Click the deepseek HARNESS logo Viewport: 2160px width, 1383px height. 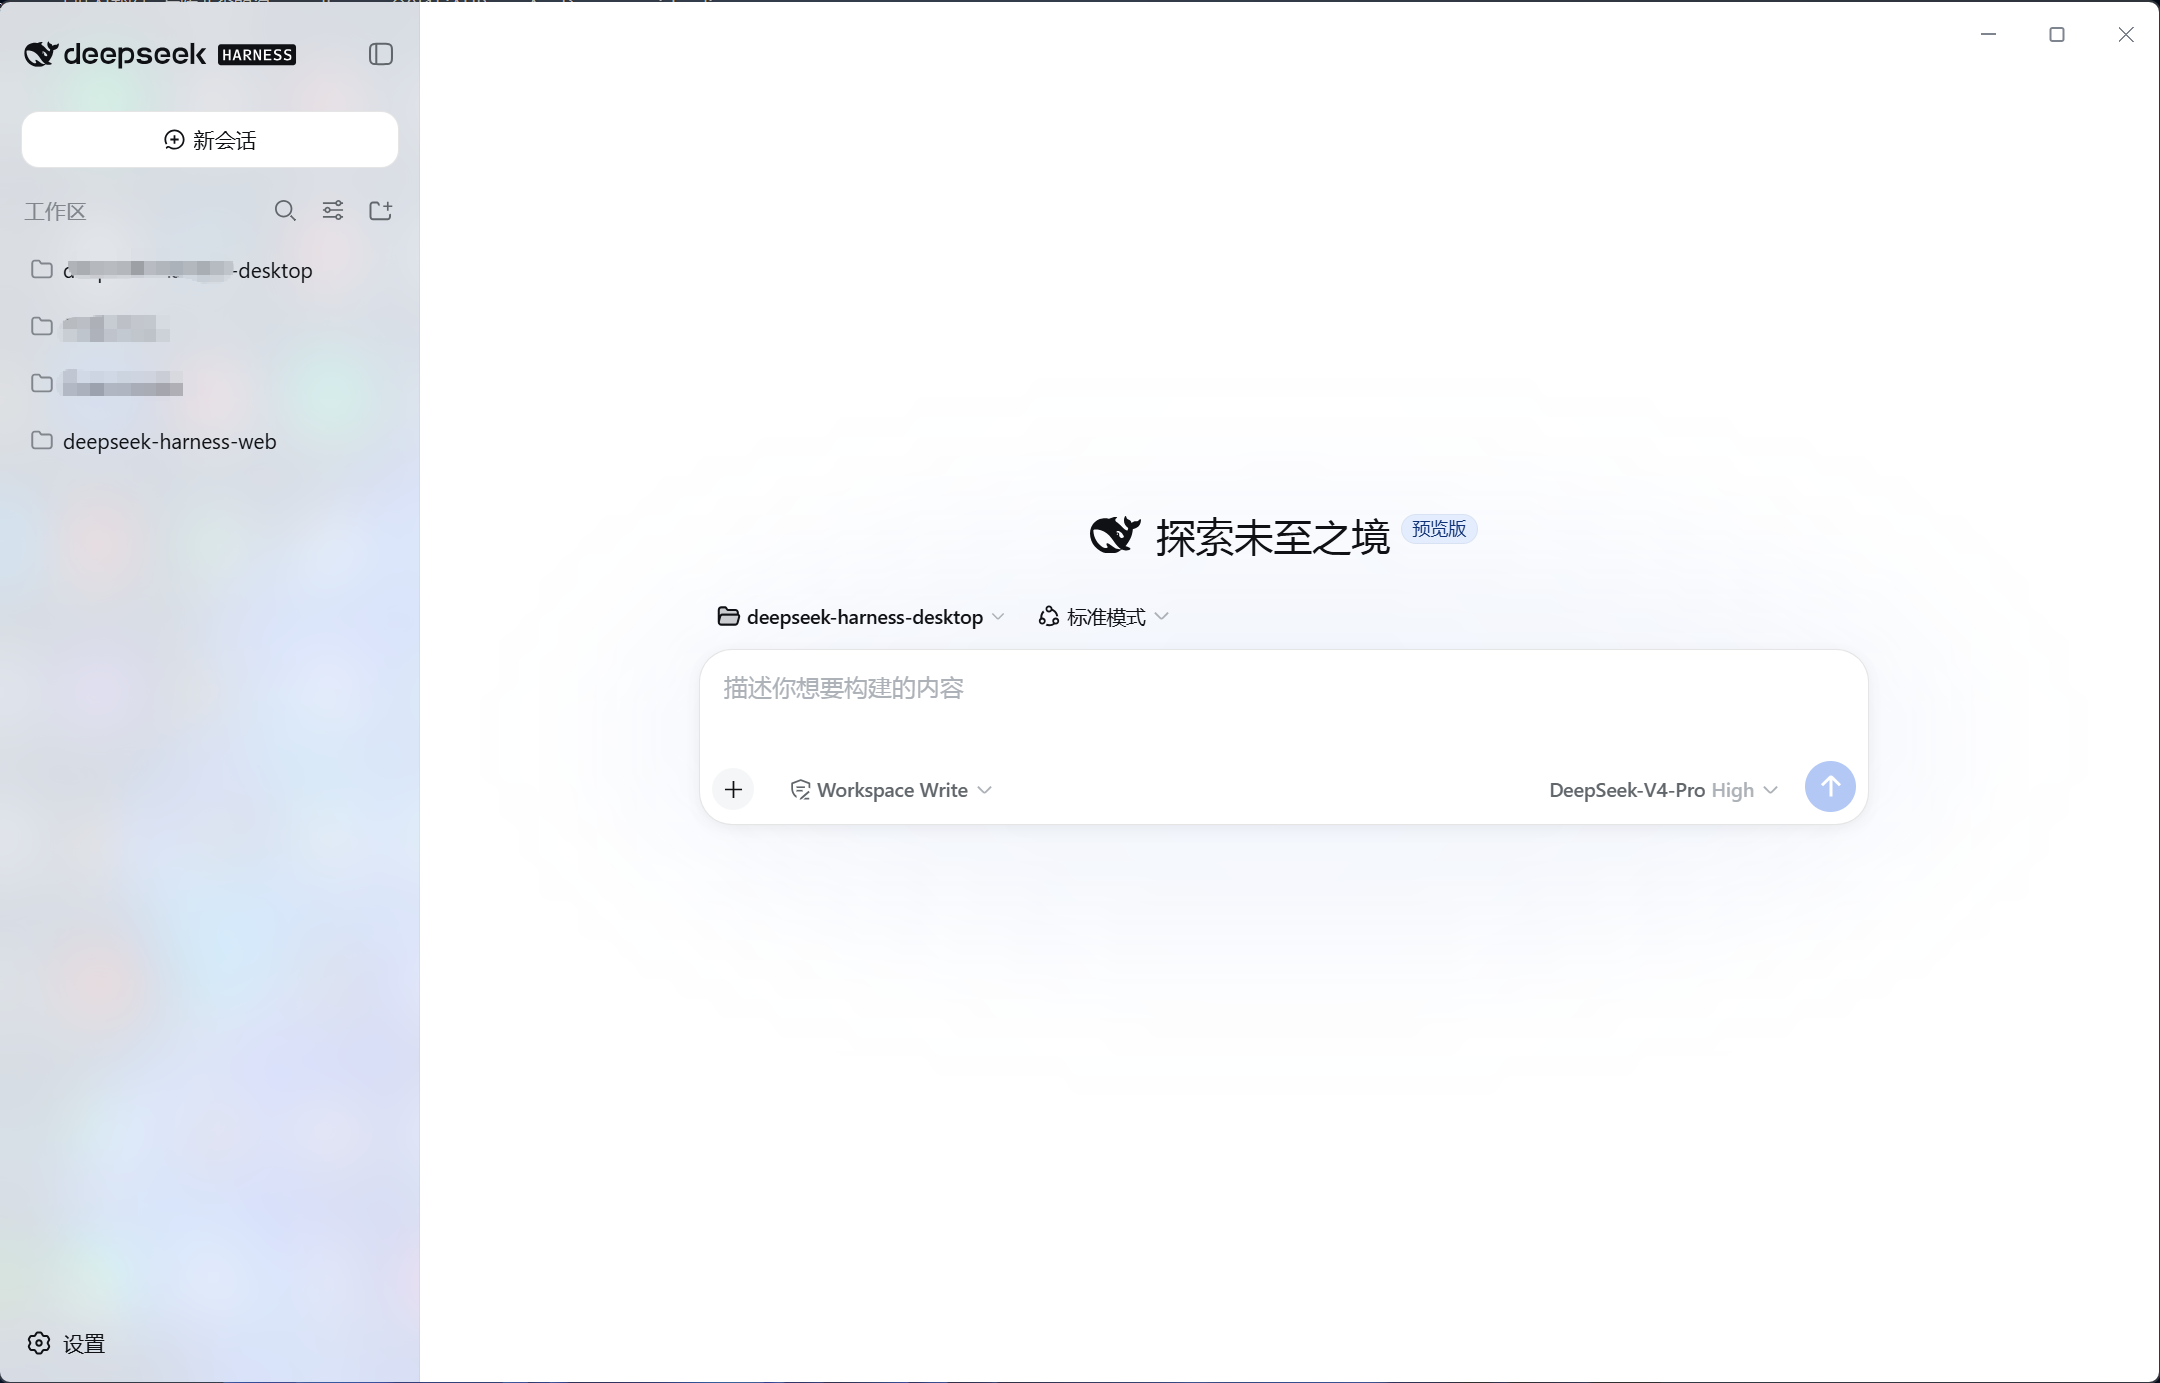pos(160,54)
